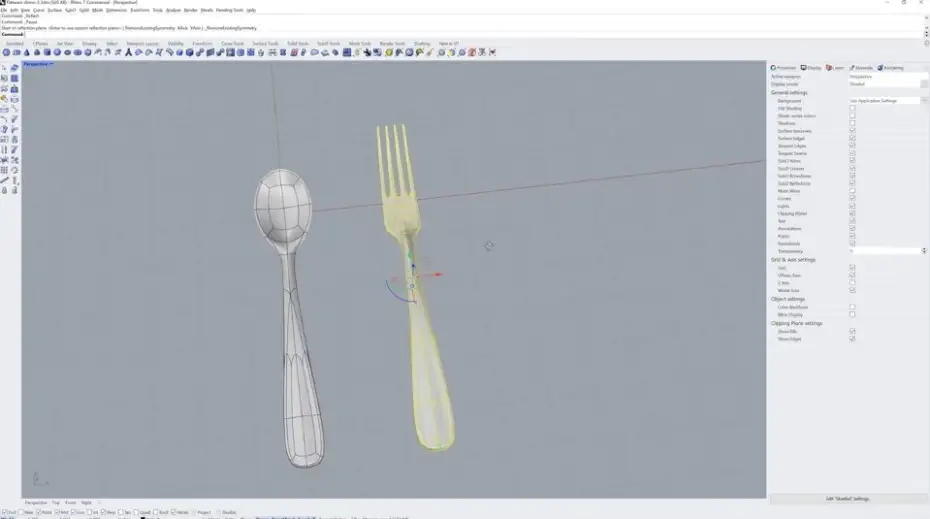Screen dimensions: 930x519
Task: Click the Y-shaped MultiPipe tool icon
Action: click(128, 53)
